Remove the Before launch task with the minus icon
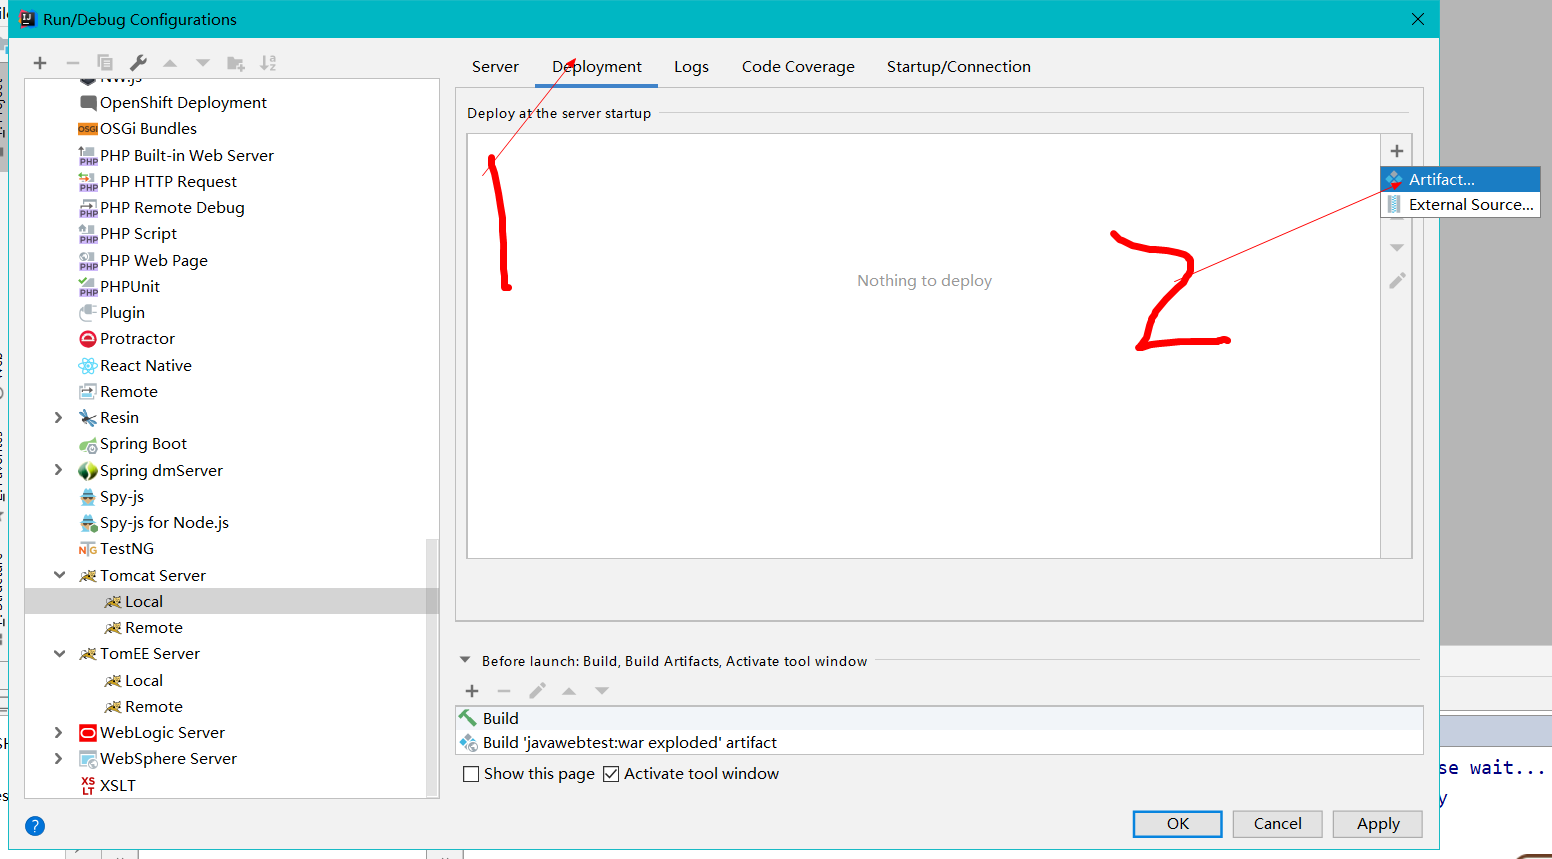The height and width of the screenshot is (859, 1552). [504, 691]
